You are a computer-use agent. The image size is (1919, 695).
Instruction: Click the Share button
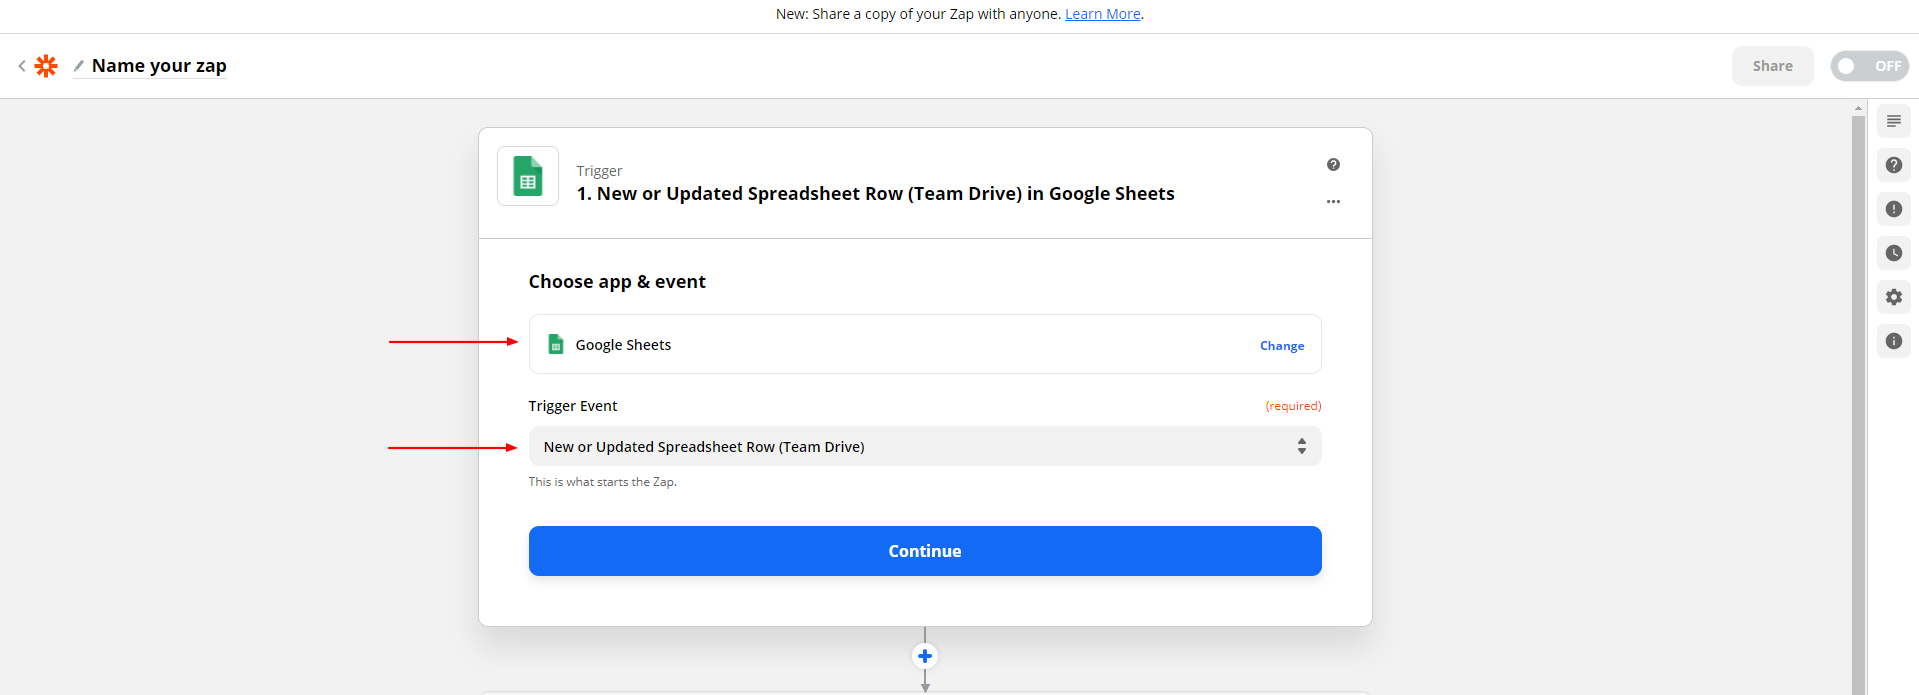point(1772,66)
